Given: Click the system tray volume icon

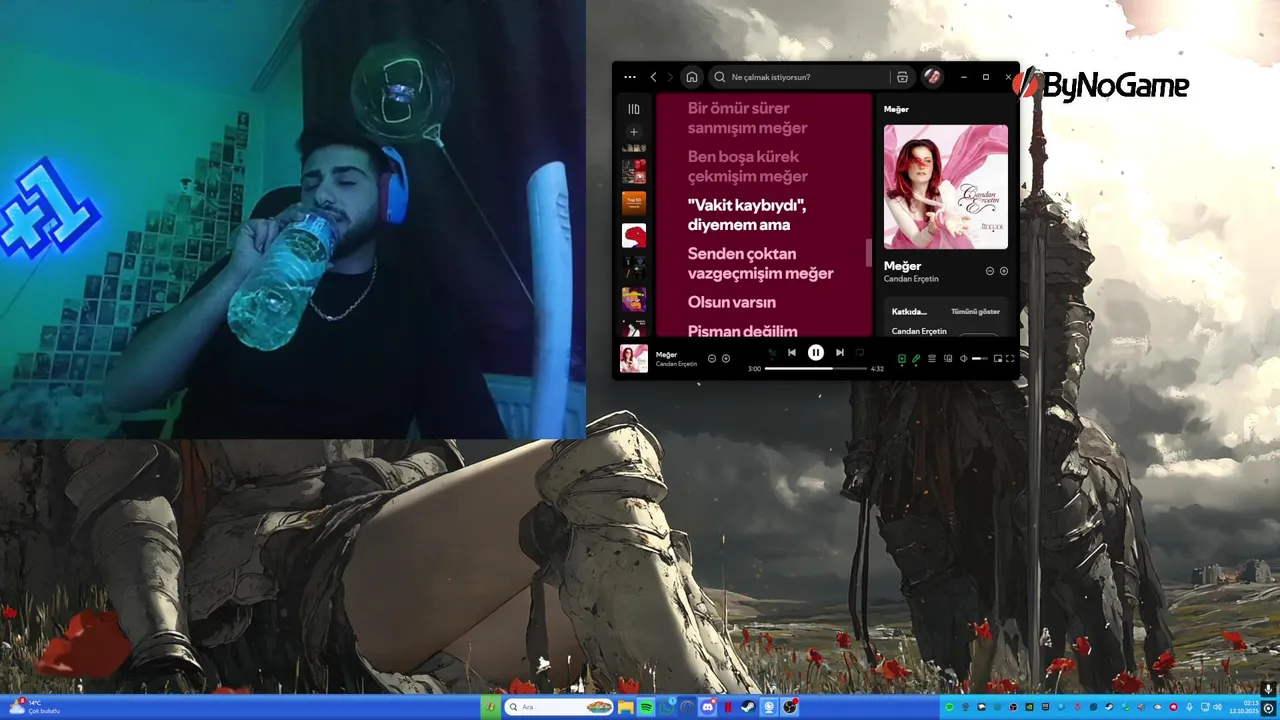Looking at the screenshot, I should point(1217,707).
